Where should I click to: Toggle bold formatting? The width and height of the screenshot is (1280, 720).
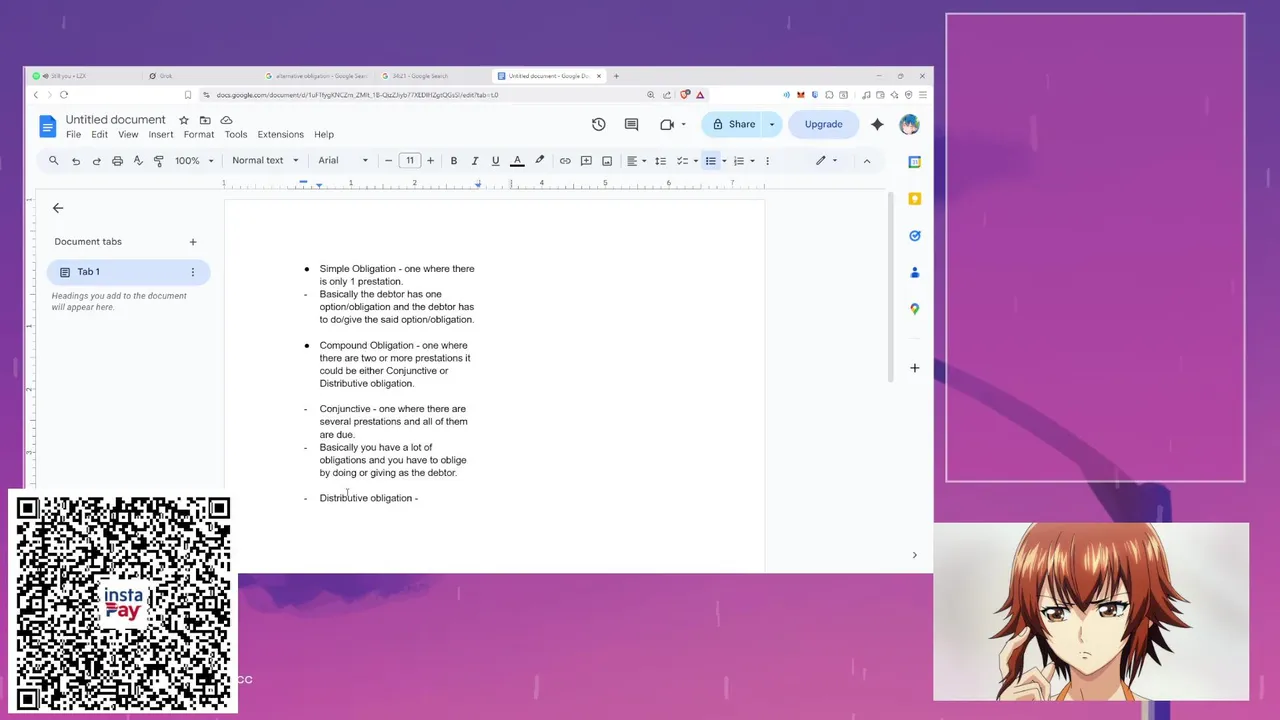pos(453,161)
